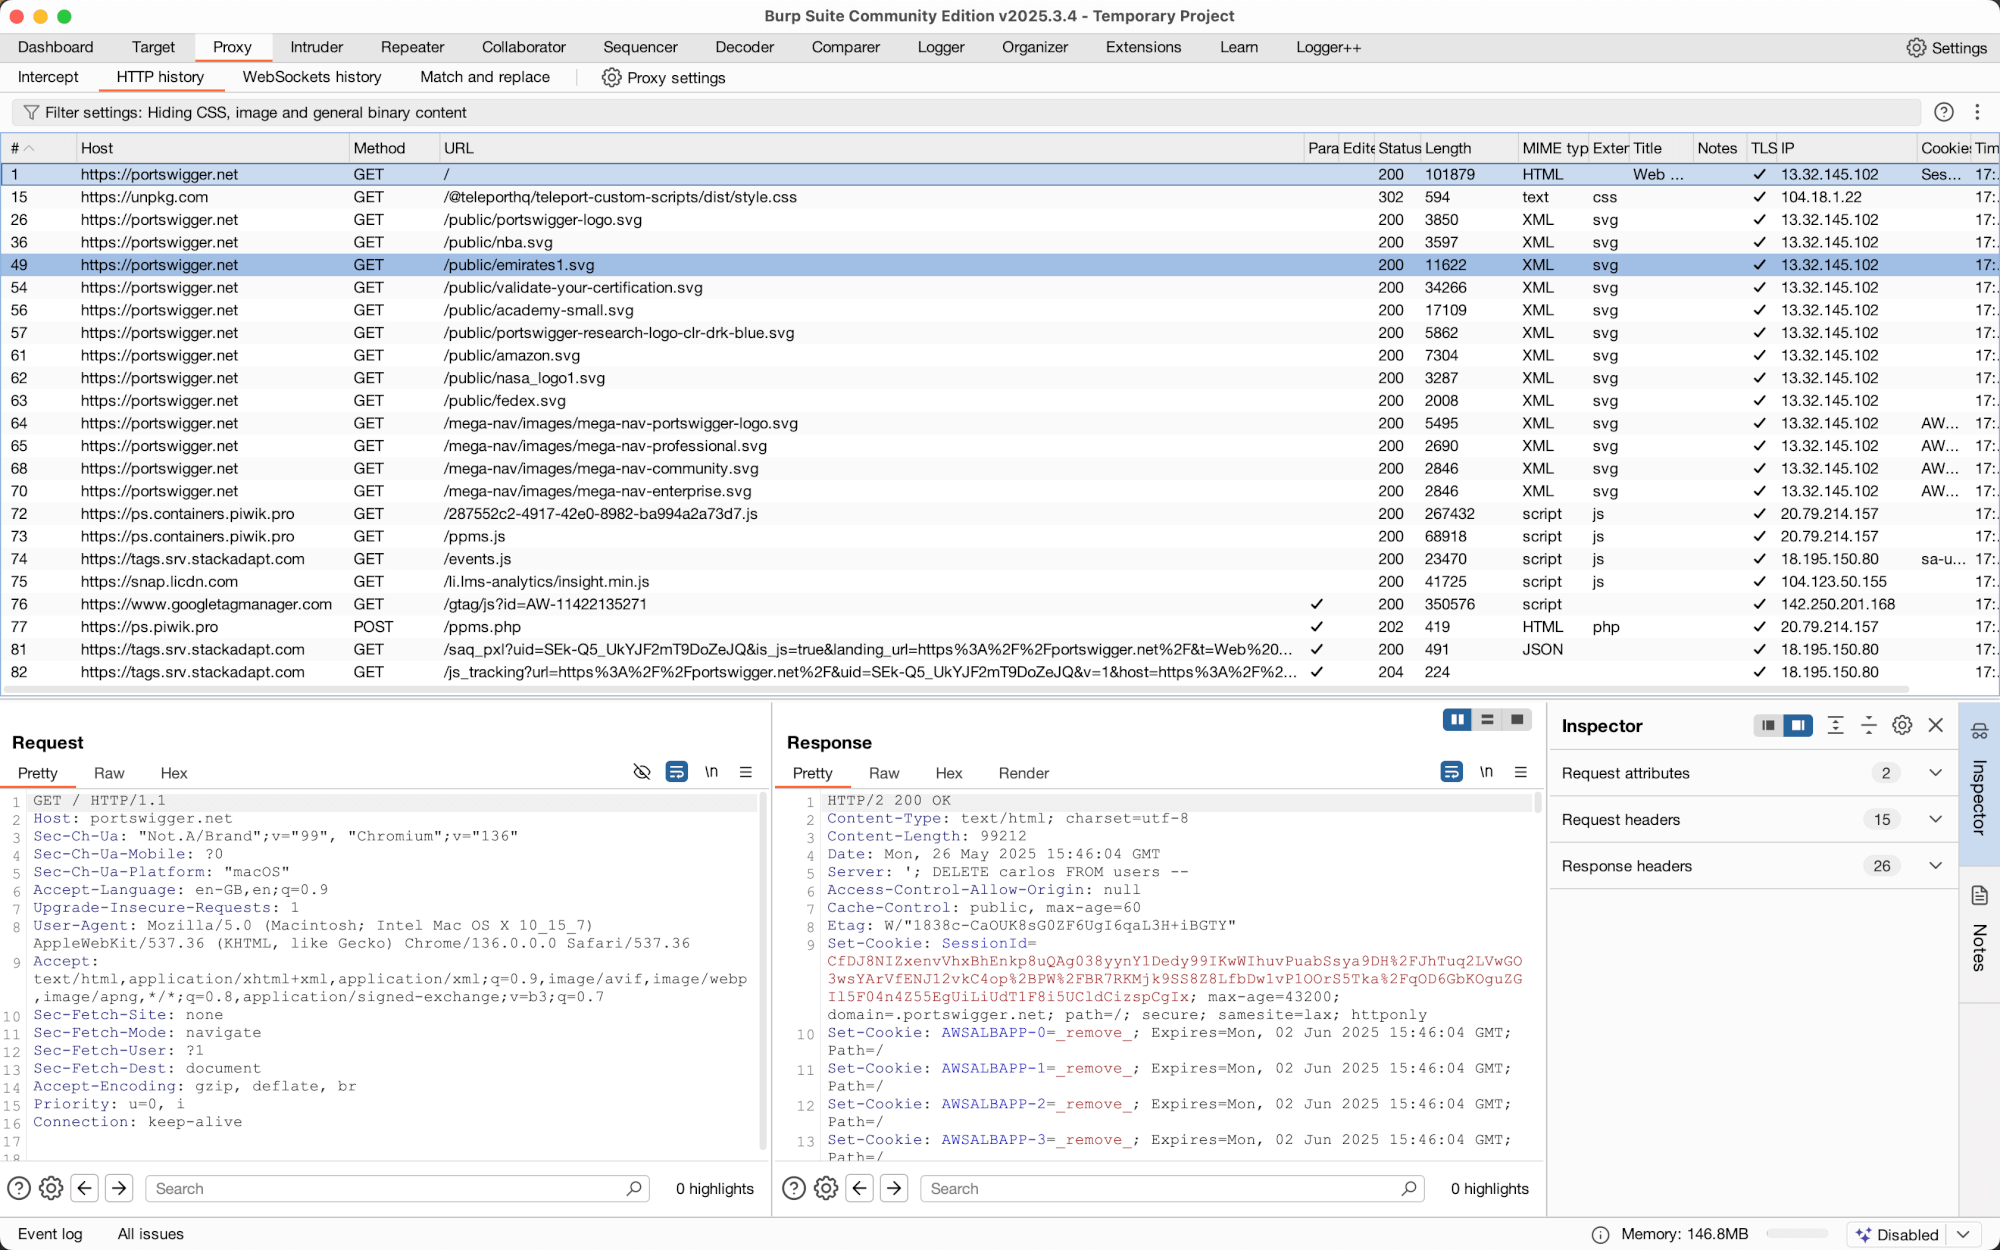This screenshot has height=1250, width=2000.
Task: Open WebSockets history sub-tab
Action: pos(312,77)
